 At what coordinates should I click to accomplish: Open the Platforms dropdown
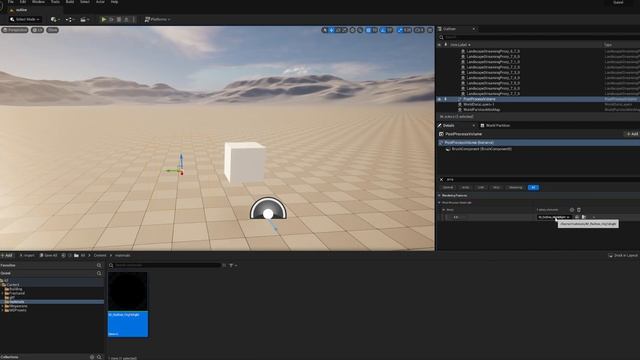click(x=158, y=19)
